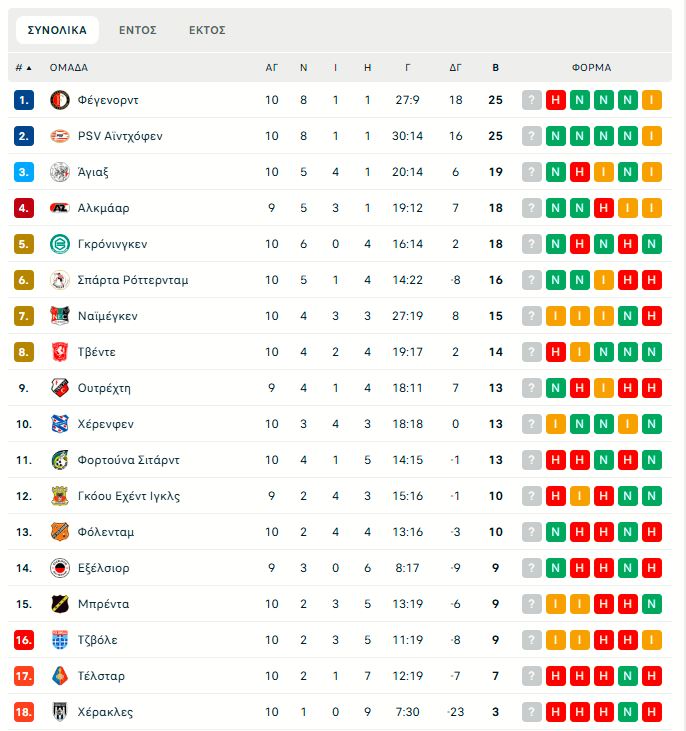Click the AZ Alkmaar club logo

59,208
